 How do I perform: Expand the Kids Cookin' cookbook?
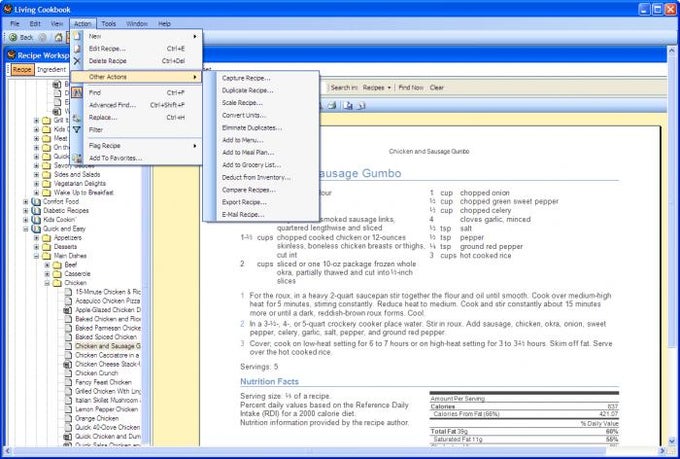26,220
